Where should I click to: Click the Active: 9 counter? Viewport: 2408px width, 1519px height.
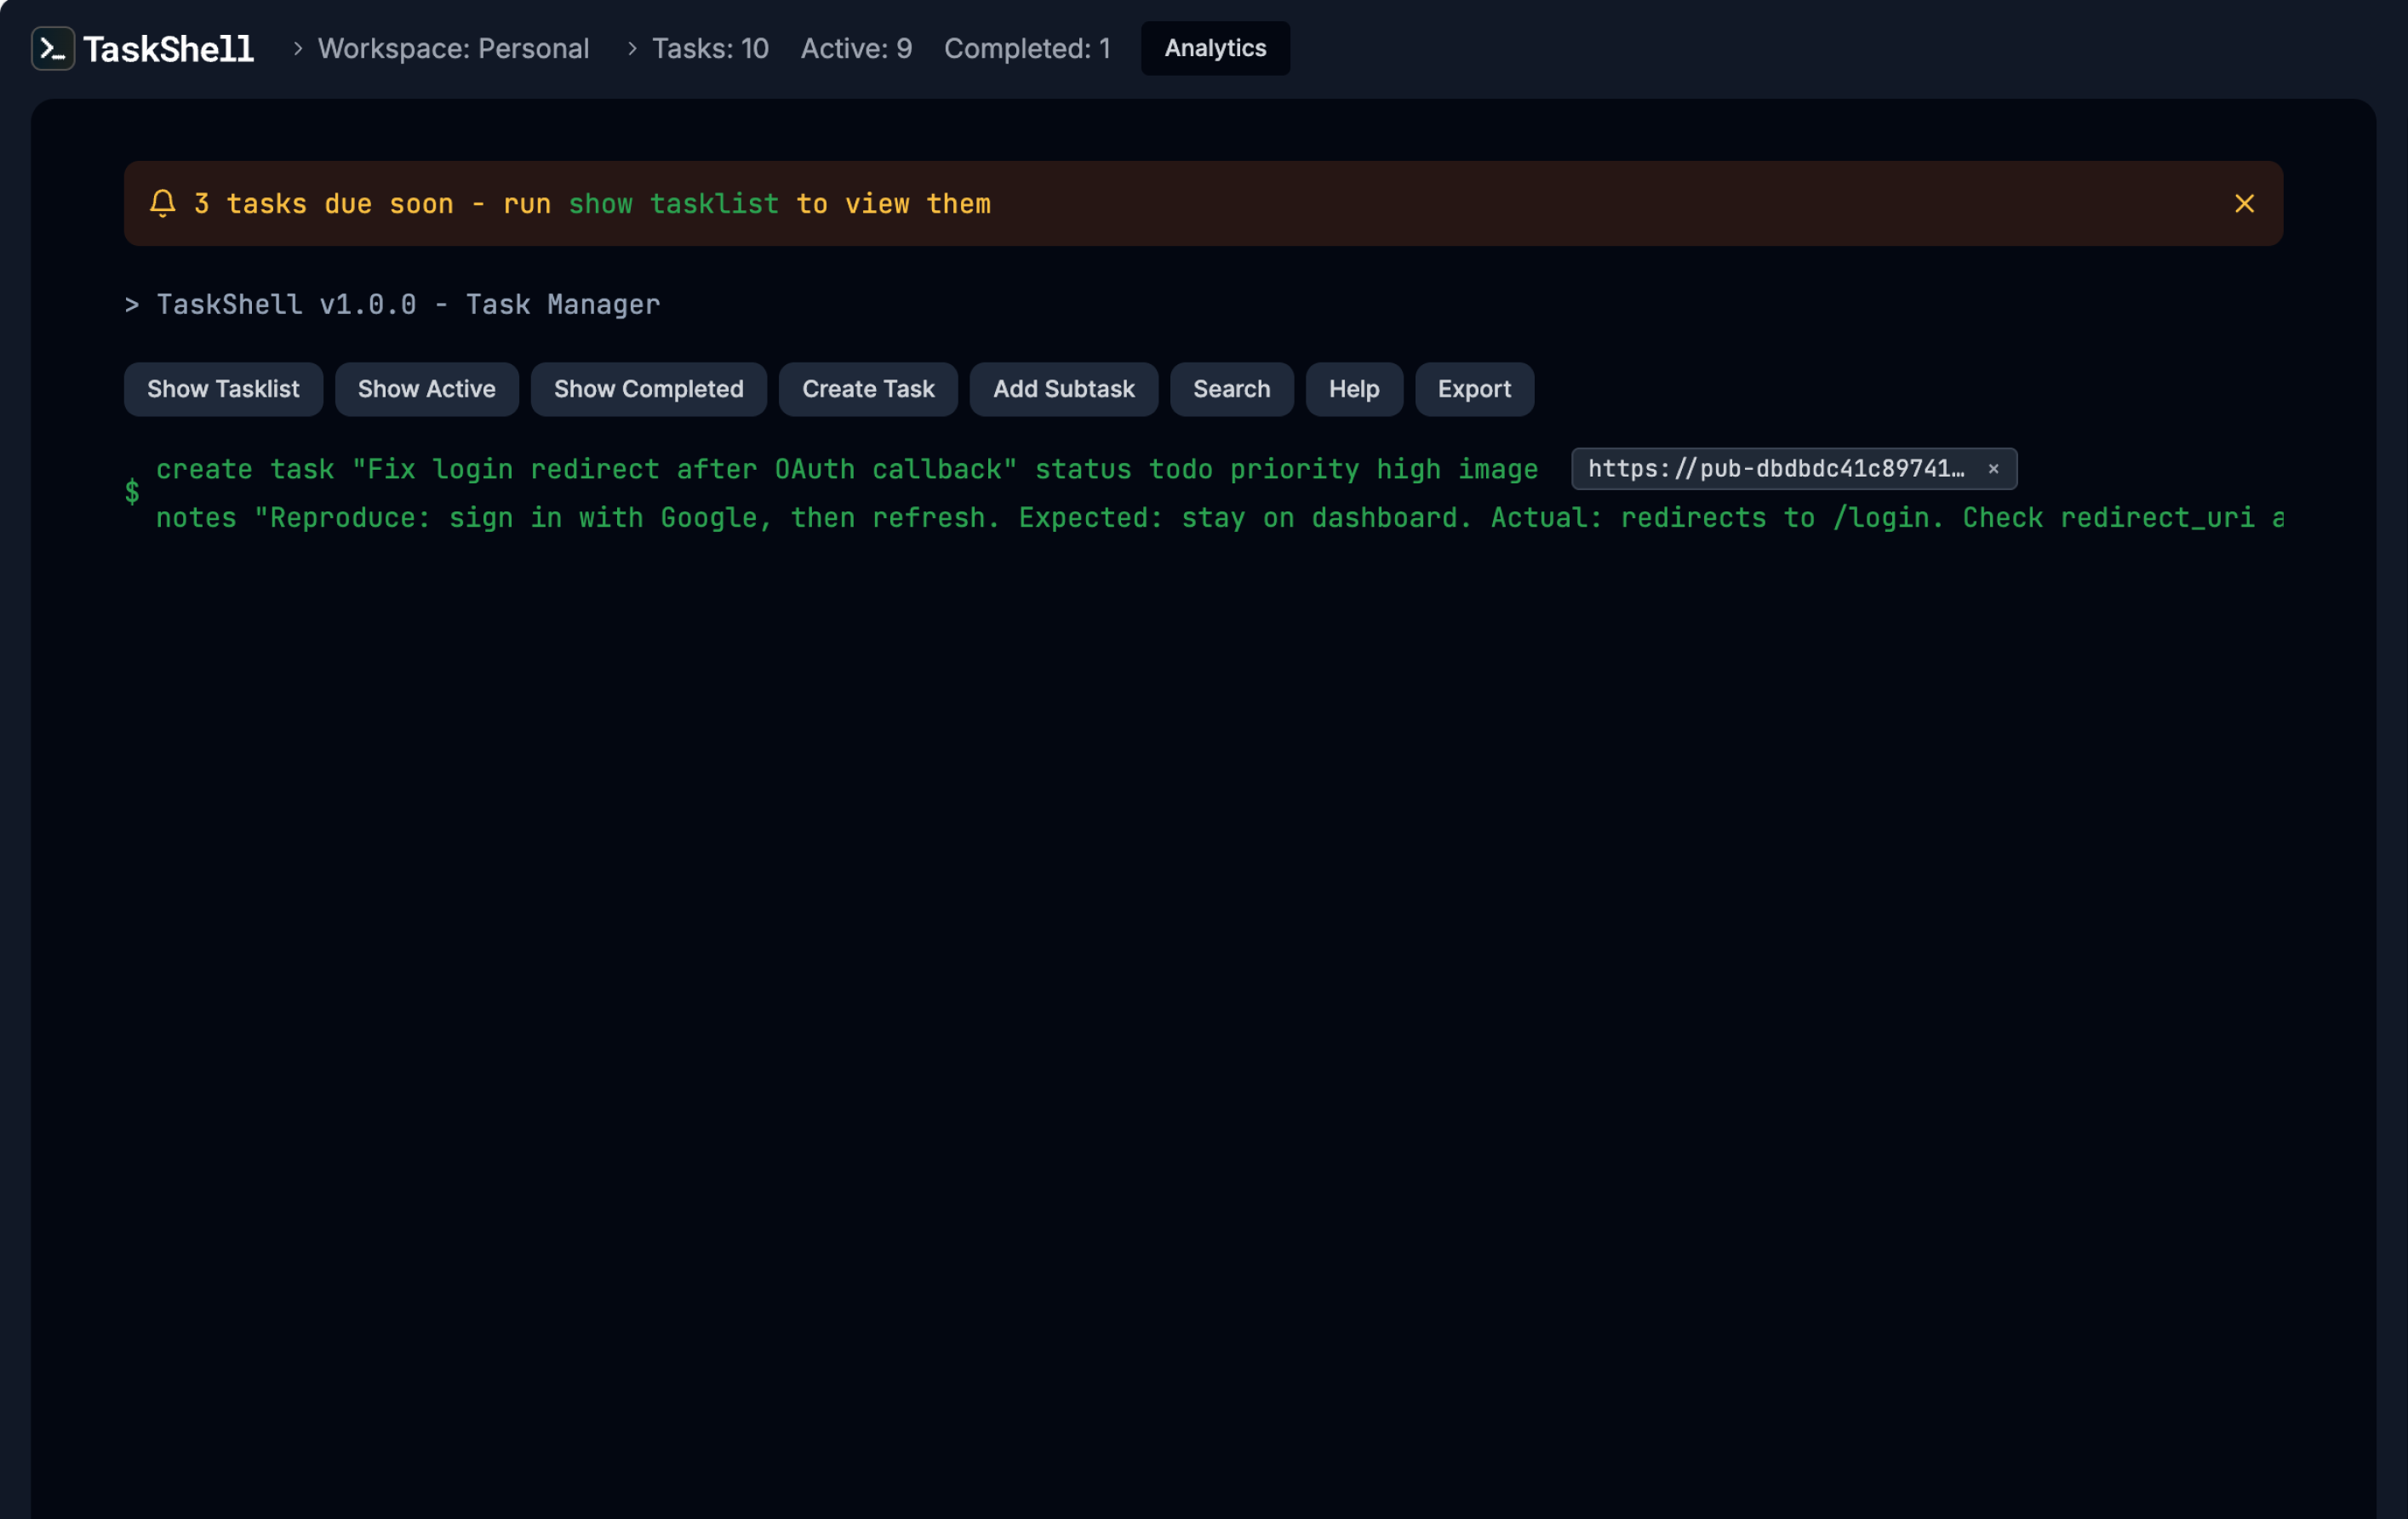[x=856, y=48]
